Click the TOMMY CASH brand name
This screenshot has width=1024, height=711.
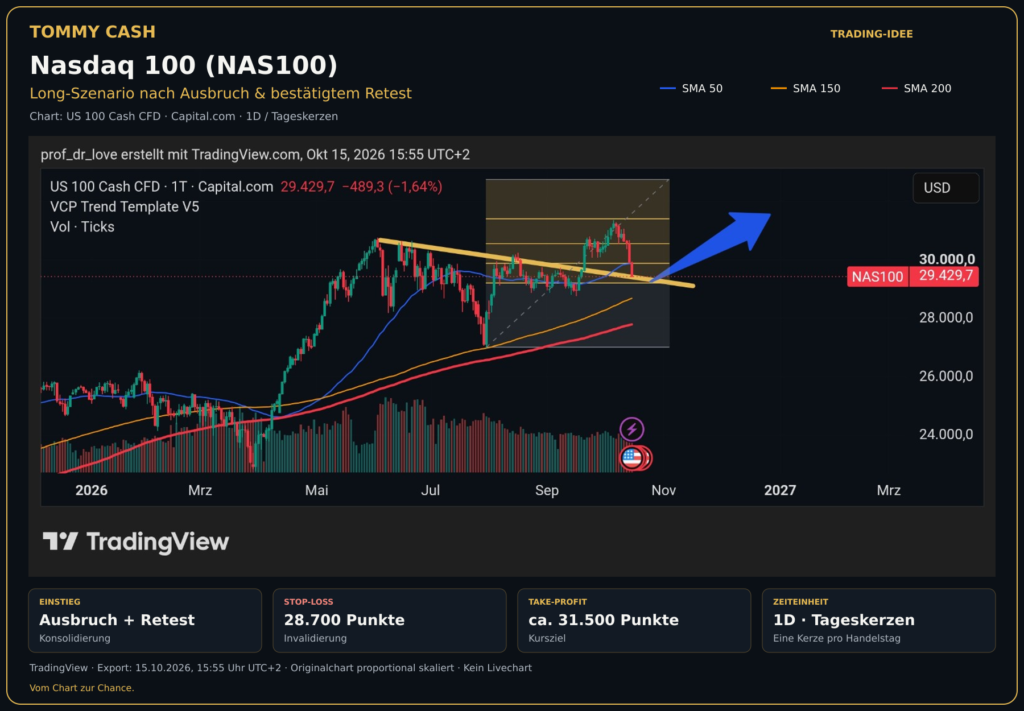93,32
